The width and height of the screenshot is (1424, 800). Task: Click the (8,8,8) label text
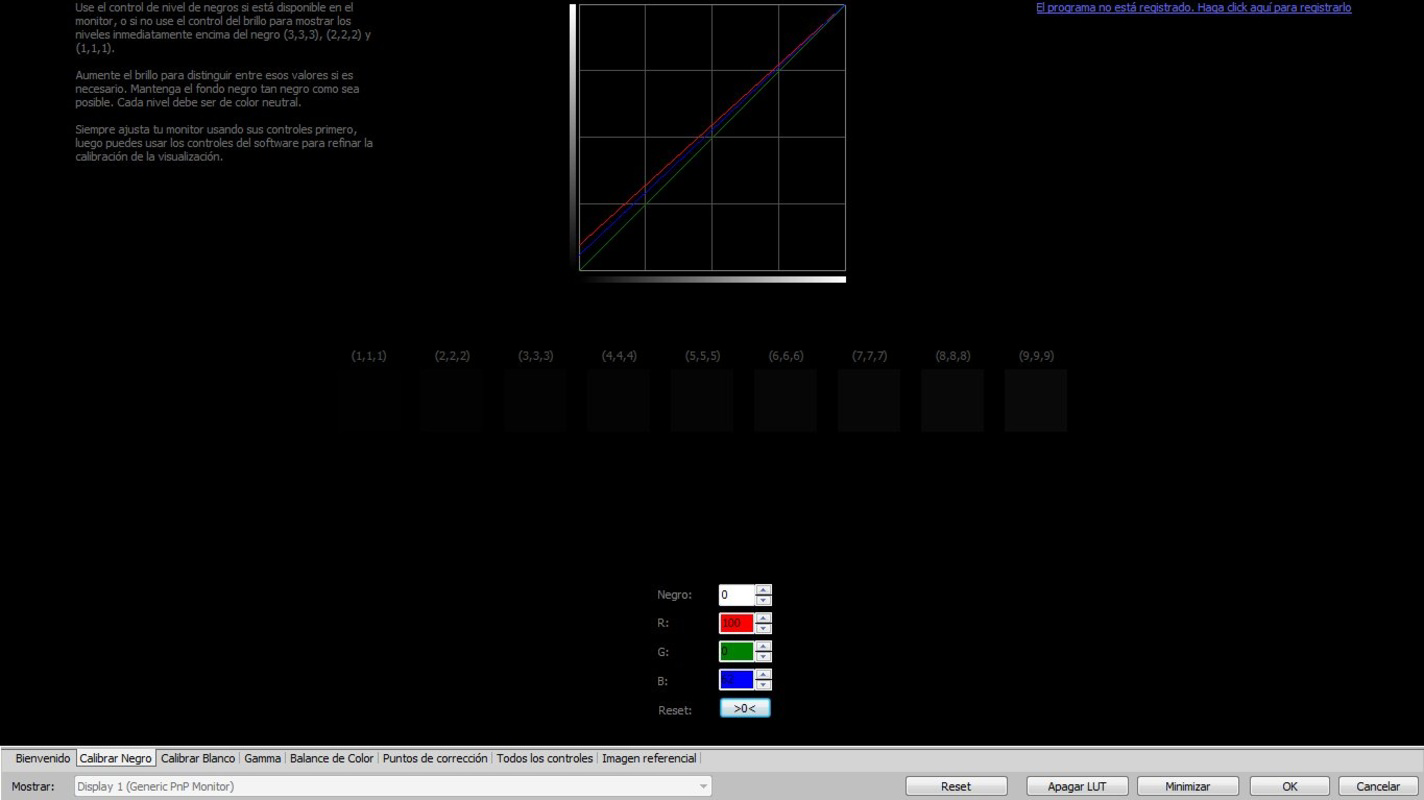coord(953,356)
